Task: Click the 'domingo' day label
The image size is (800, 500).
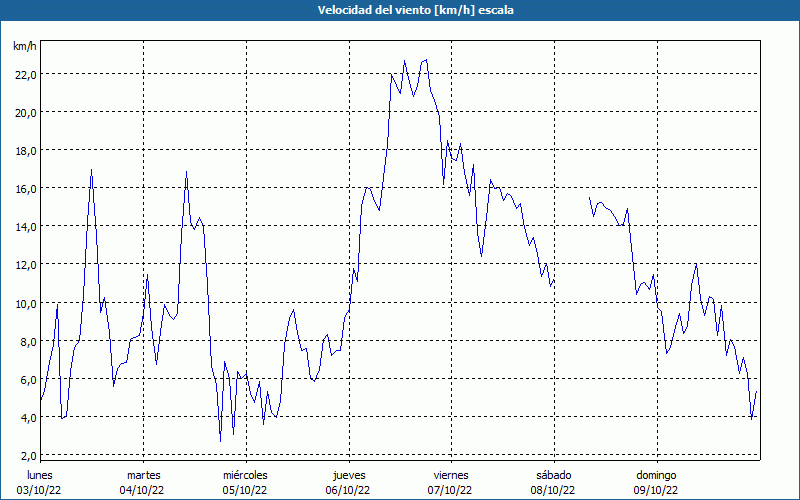Action: (656, 476)
